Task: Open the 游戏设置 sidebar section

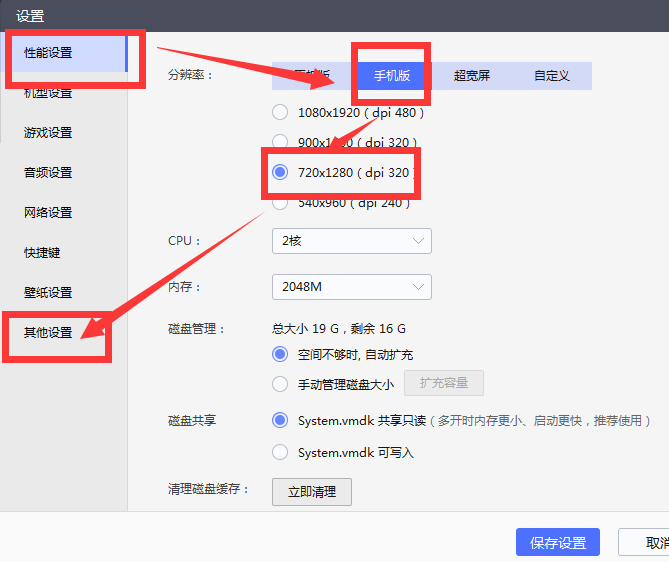Action: [49, 133]
